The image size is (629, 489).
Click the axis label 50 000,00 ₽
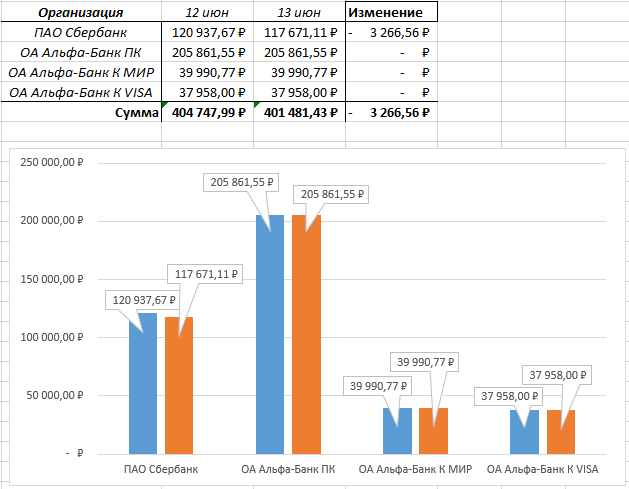tap(55, 395)
